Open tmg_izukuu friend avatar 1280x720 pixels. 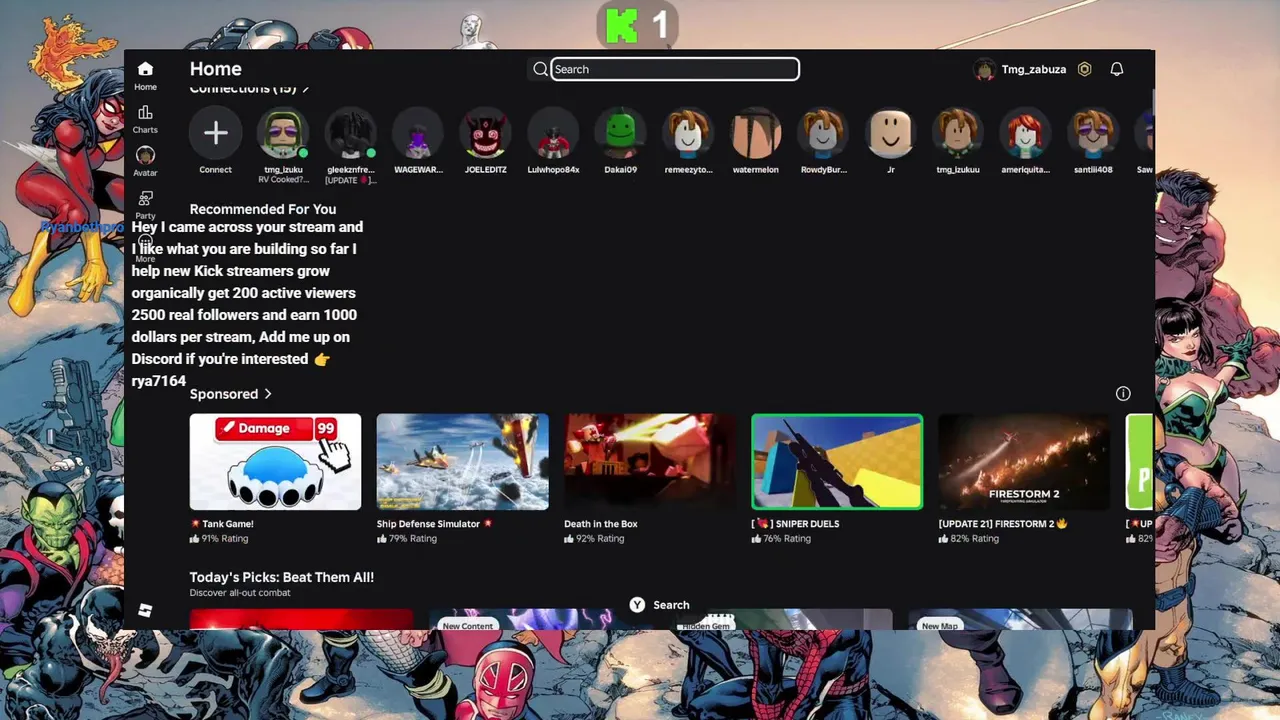click(x=958, y=133)
